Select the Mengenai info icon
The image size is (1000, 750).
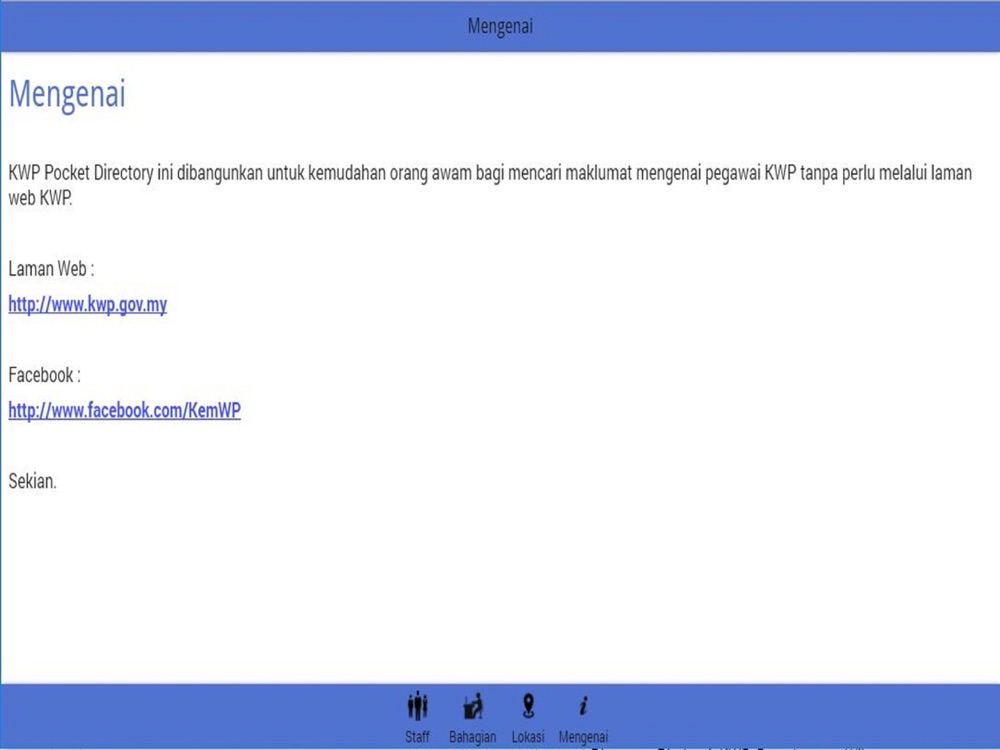583,706
